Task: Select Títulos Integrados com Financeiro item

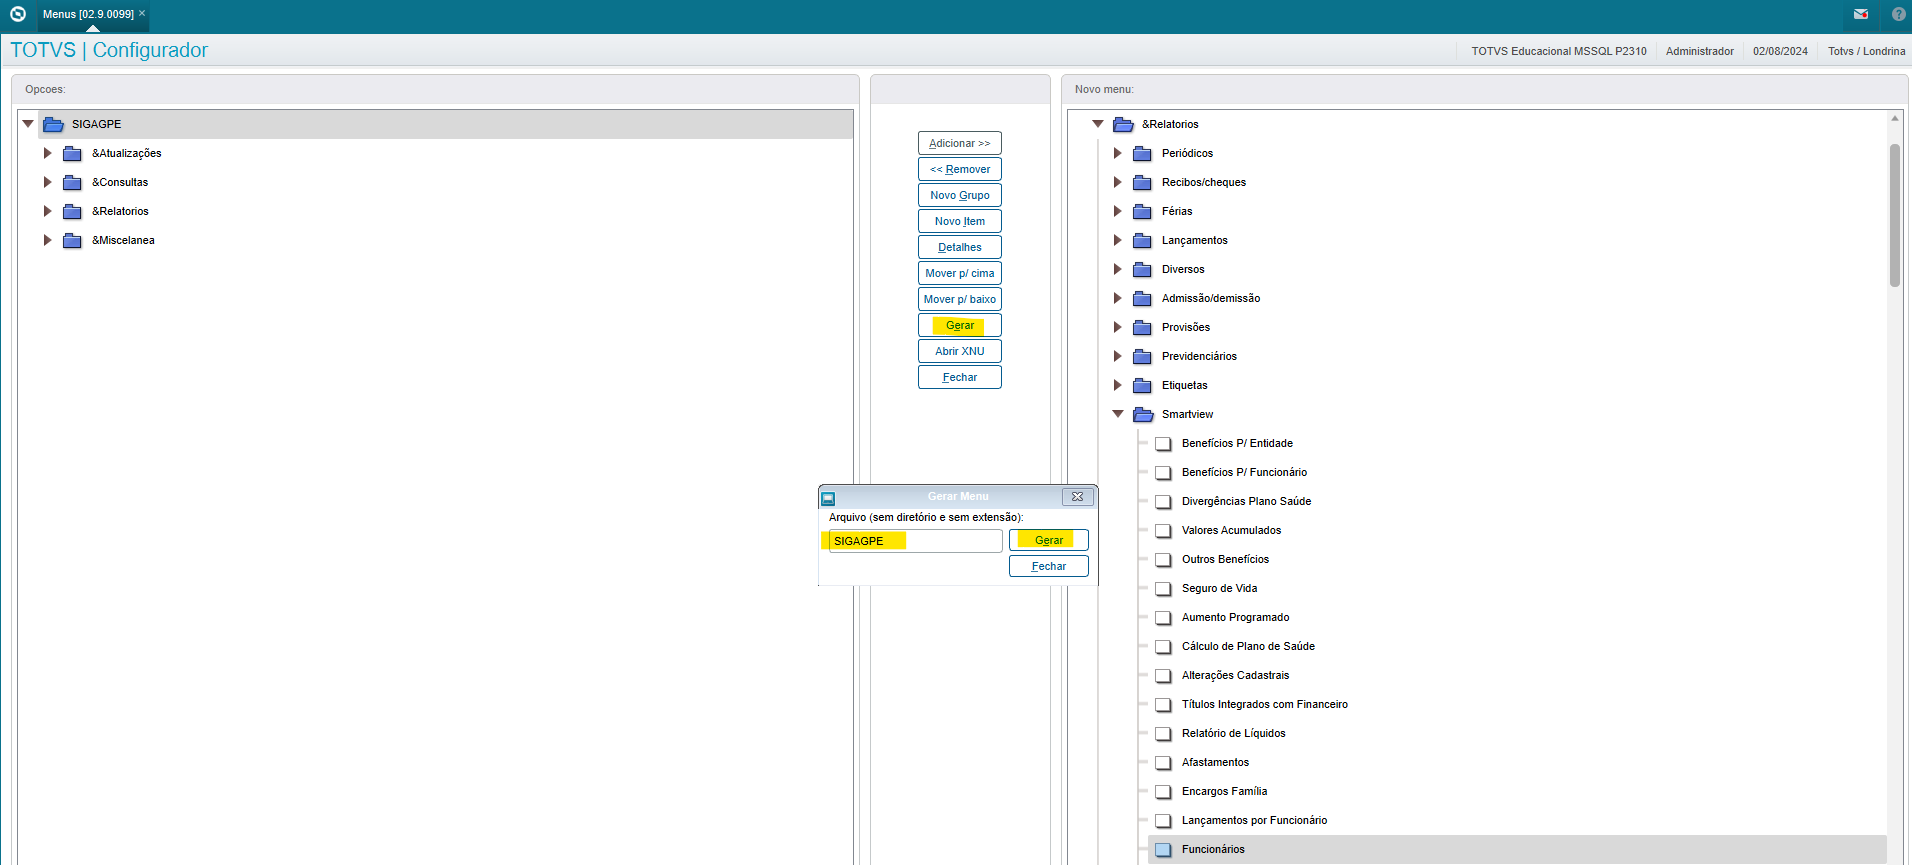Action: pos(1264,704)
